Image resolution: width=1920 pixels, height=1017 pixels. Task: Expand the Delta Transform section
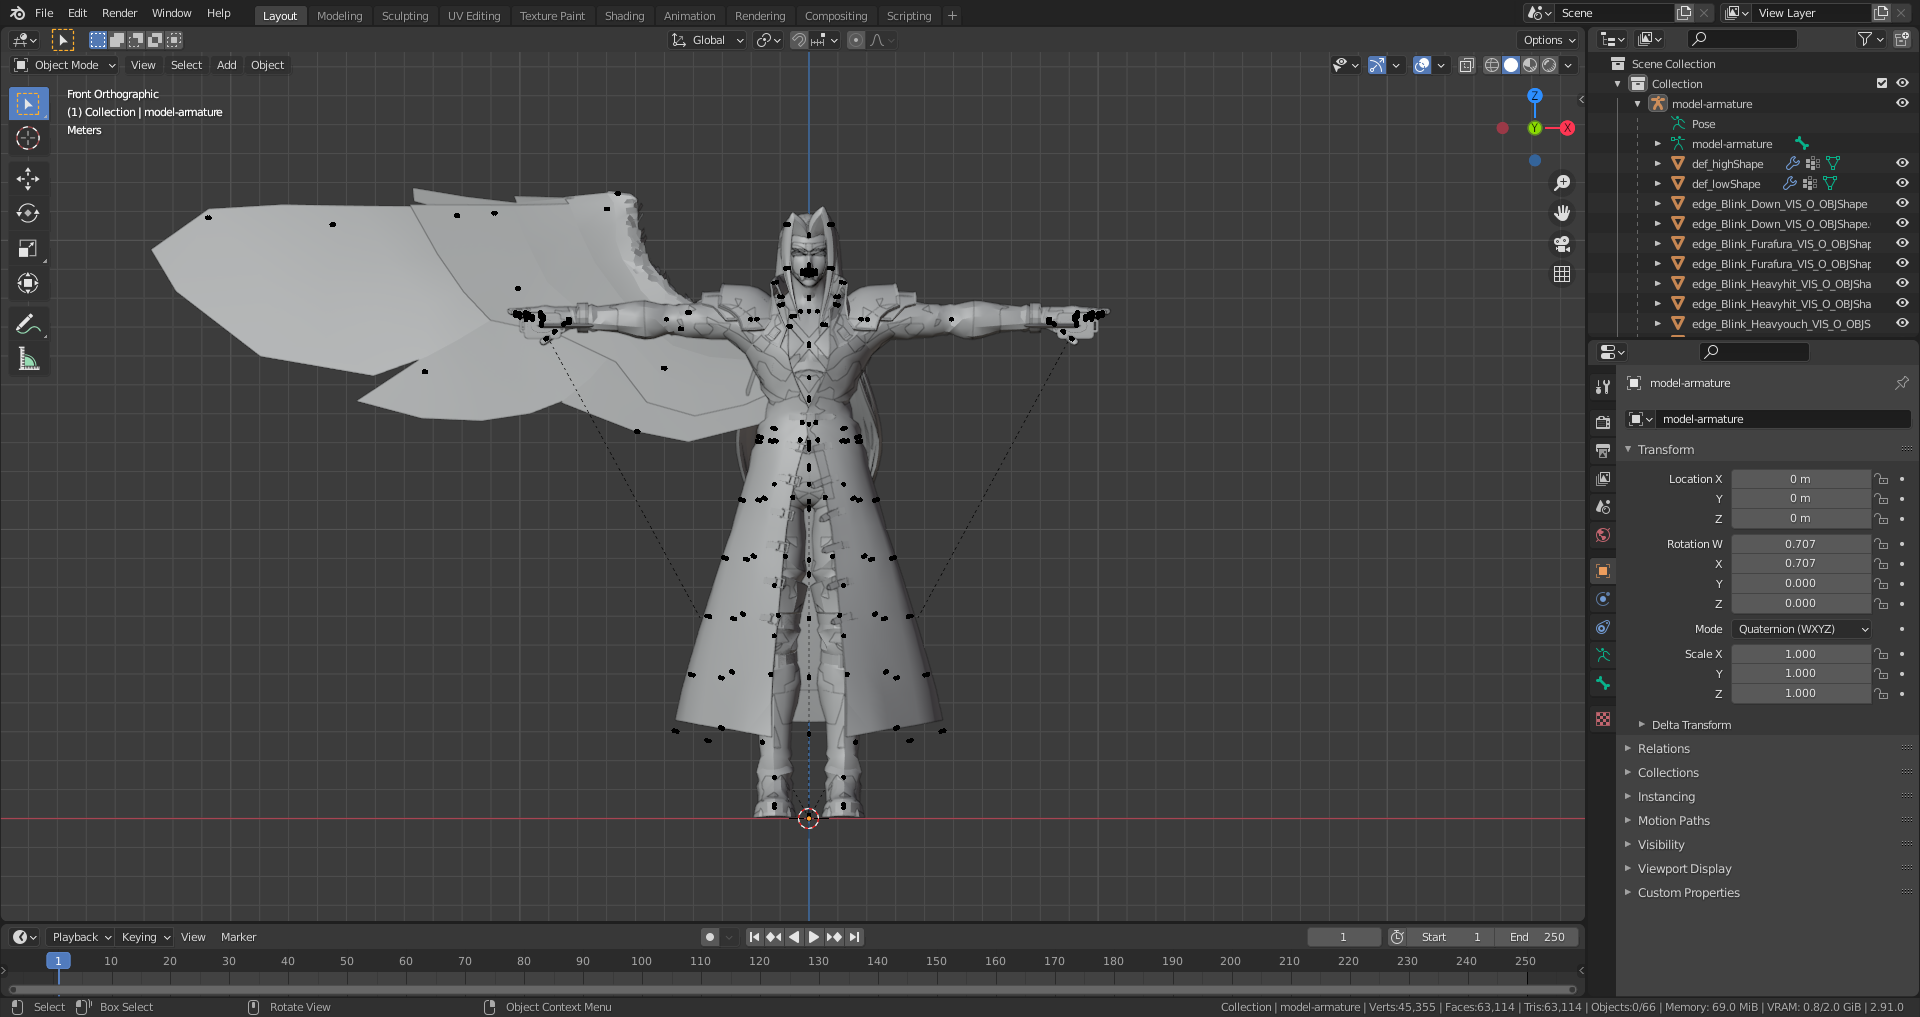coord(1690,725)
